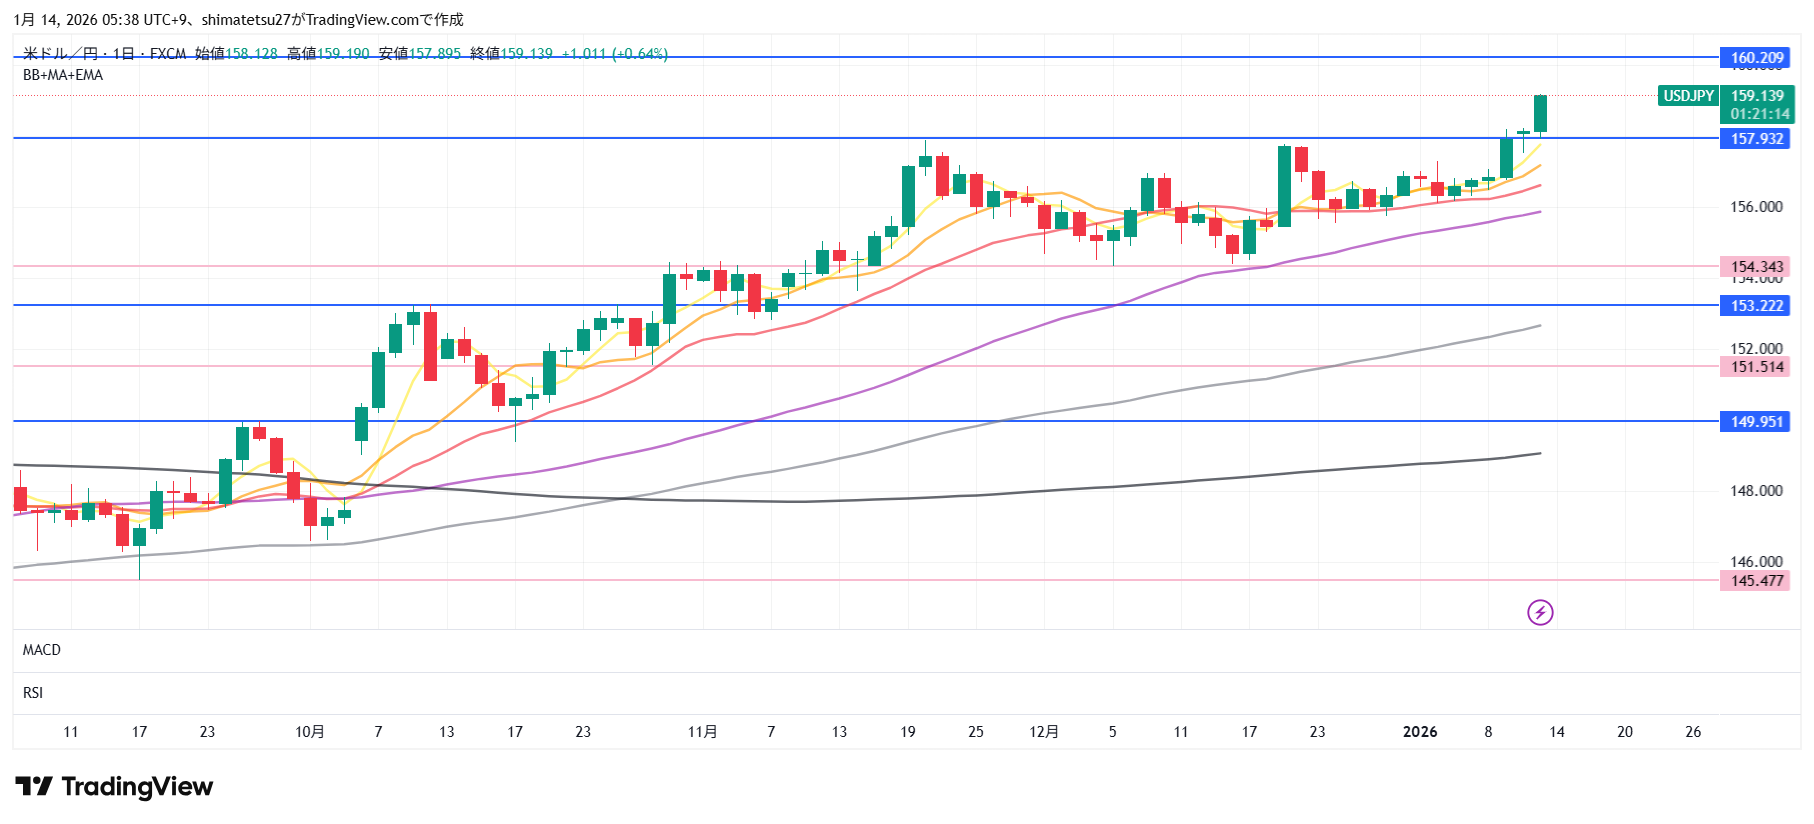Click the TradingView logo

[114, 787]
